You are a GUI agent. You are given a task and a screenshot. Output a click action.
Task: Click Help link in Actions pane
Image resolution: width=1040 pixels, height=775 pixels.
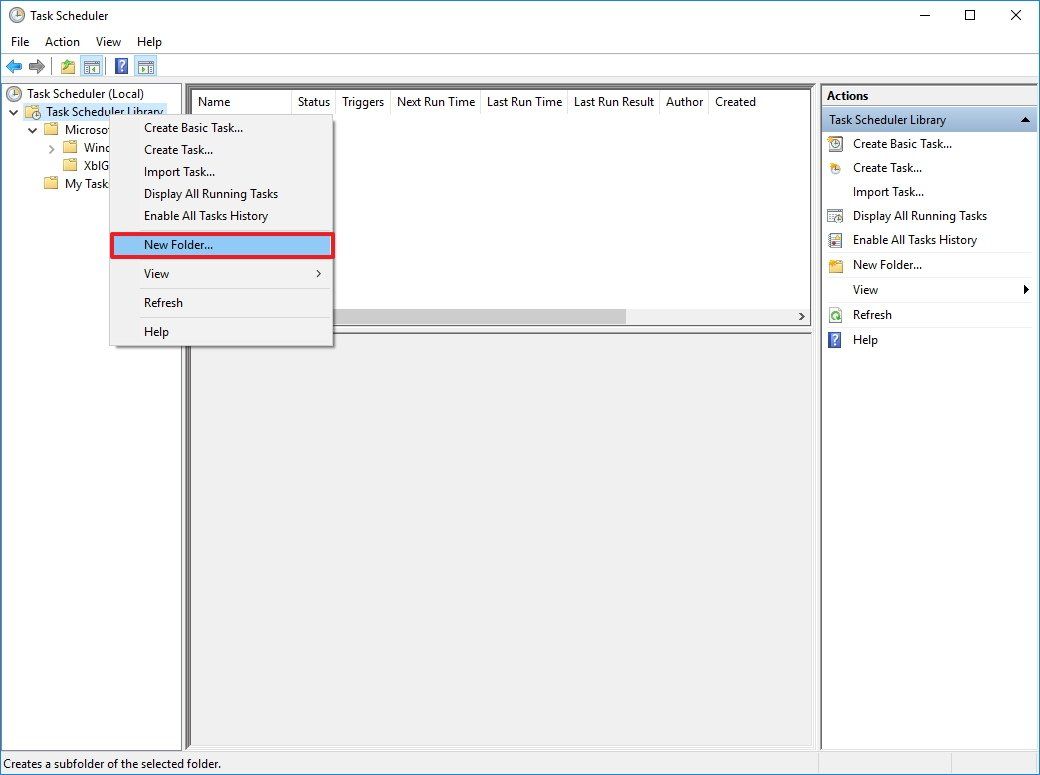click(865, 340)
